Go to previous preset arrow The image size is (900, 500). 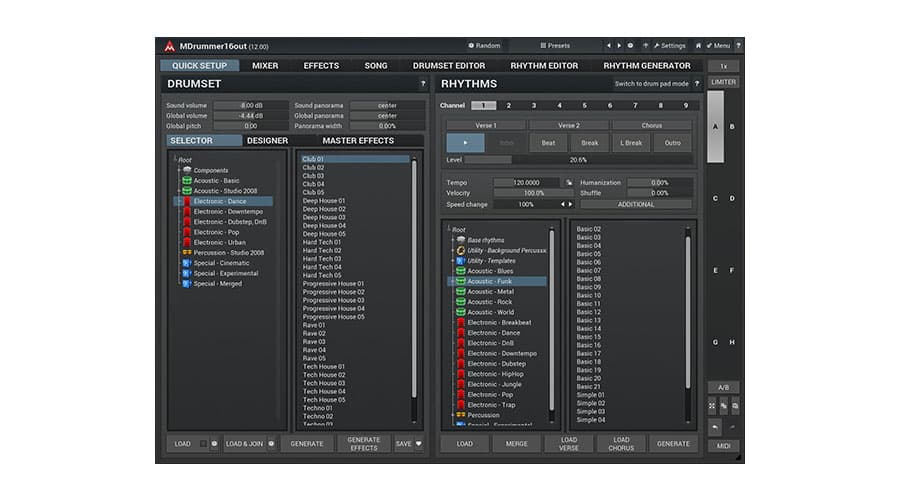pyautogui.click(x=608, y=45)
